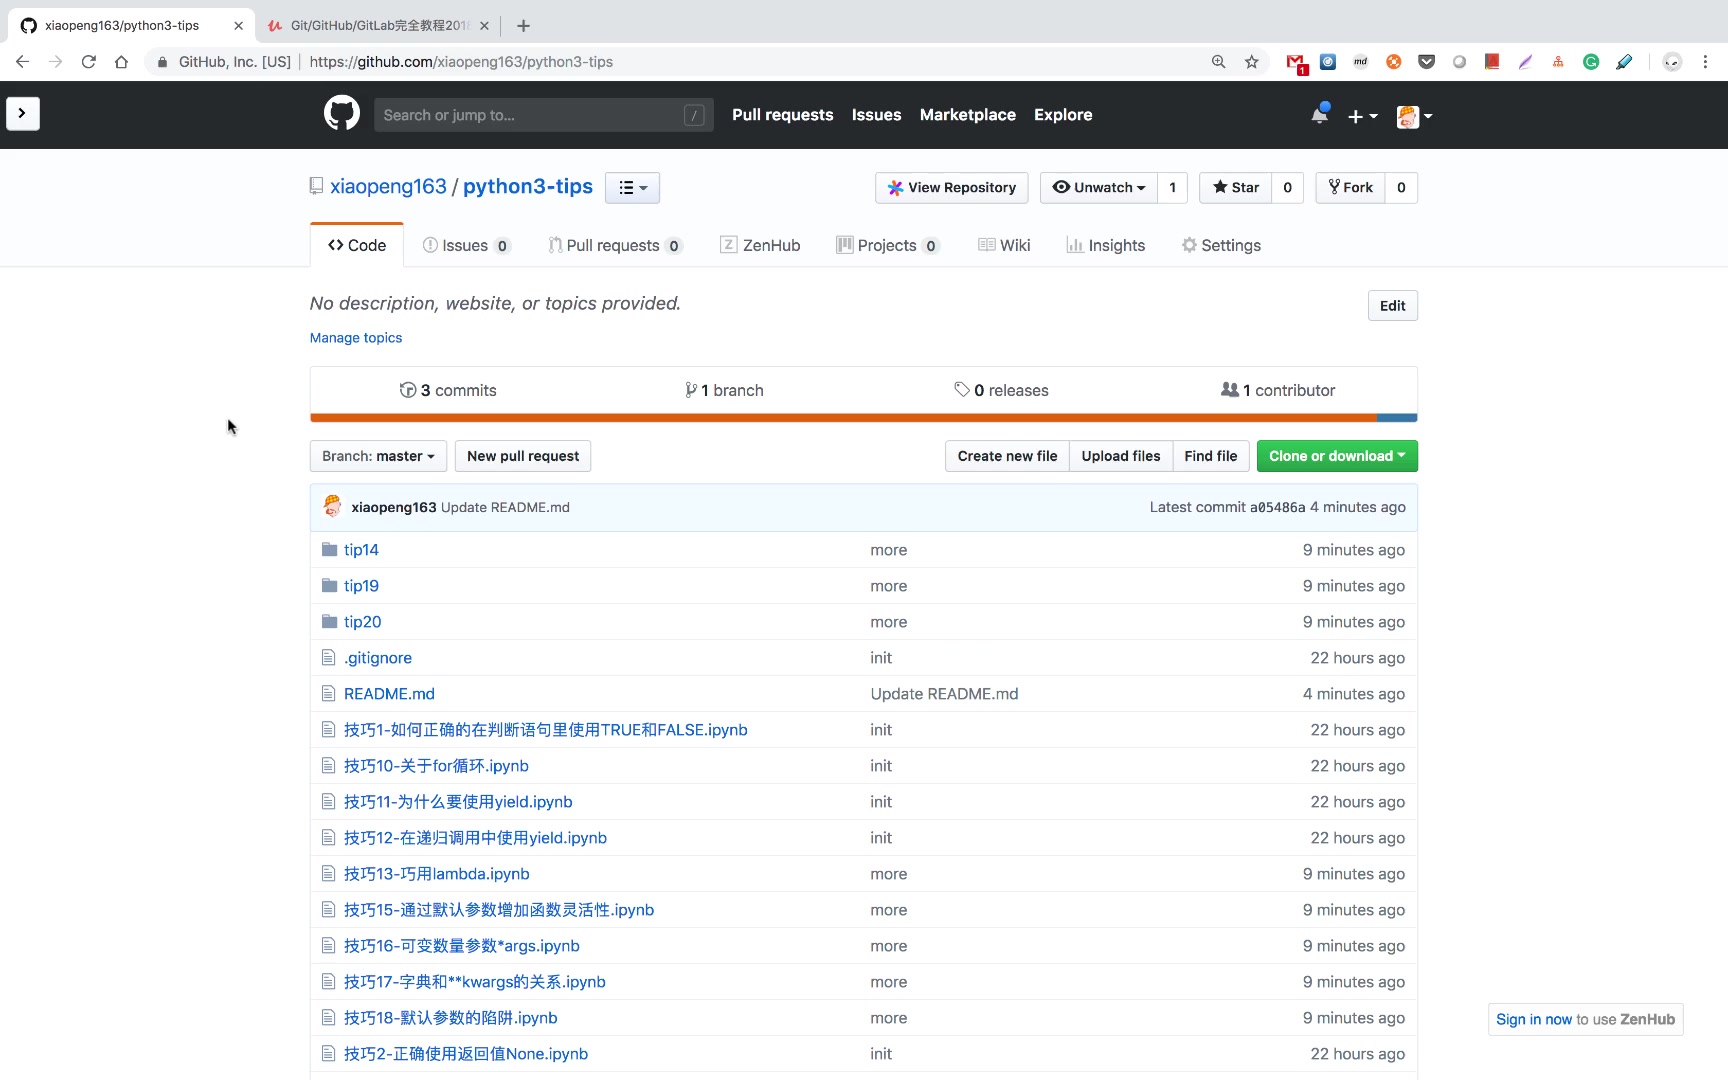Click the browser reload icon

click(x=89, y=62)
